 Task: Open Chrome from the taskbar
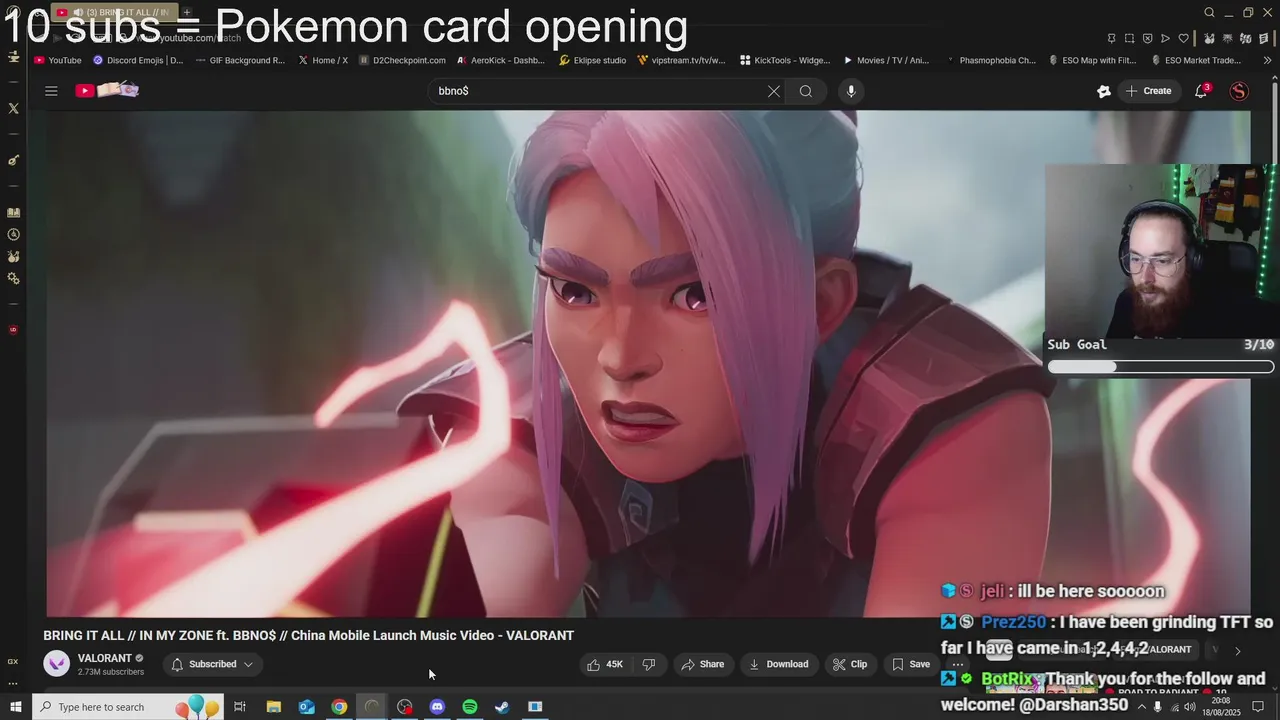point(339,707)
